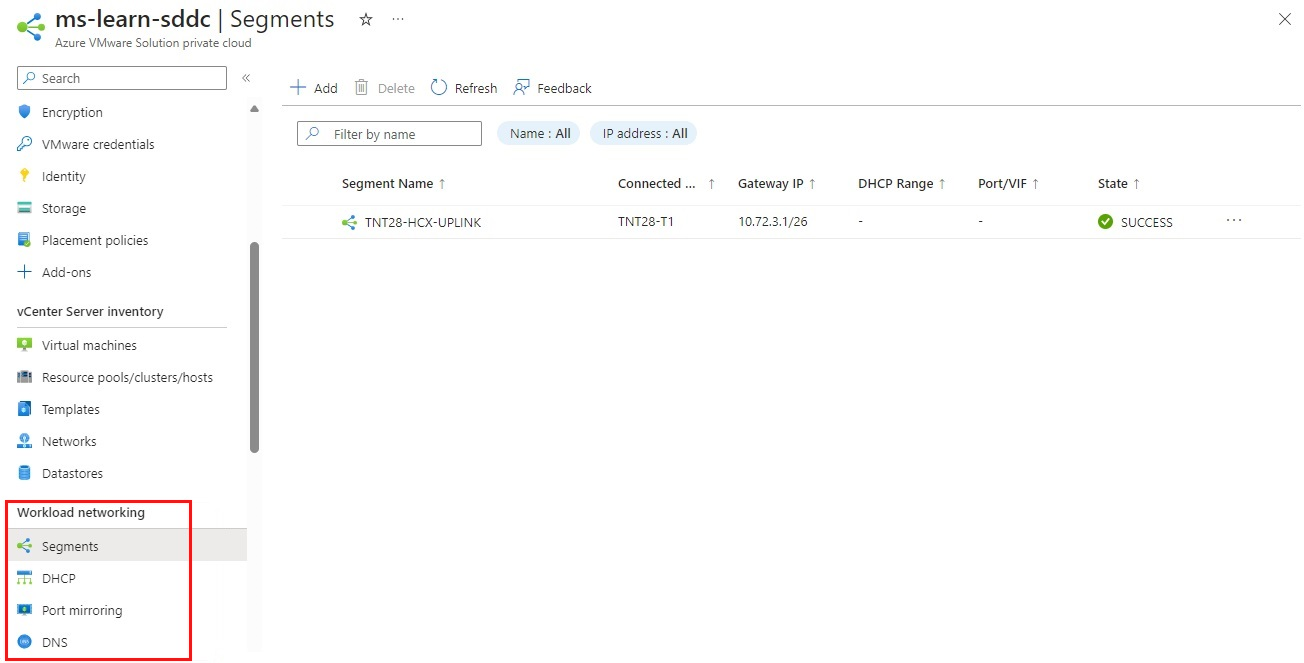Open the Name : All filter
Viewport: 1304px width, 663px height.
[x=539, y=133]
